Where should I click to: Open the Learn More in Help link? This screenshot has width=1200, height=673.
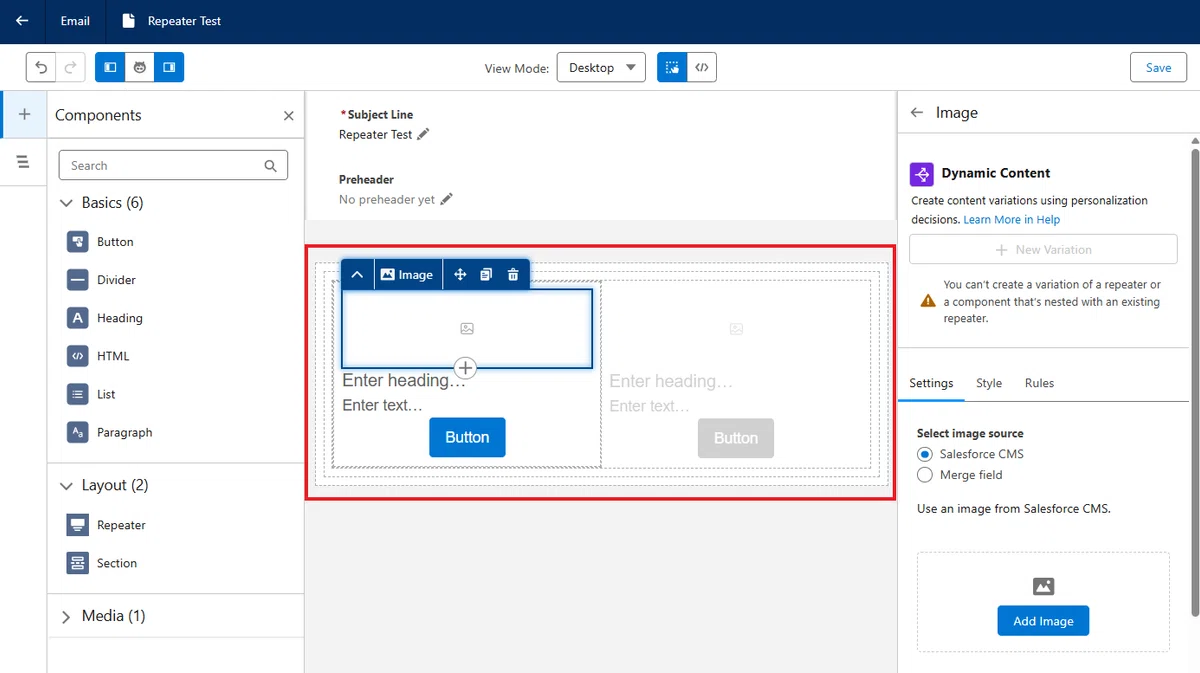(1012, 219)
